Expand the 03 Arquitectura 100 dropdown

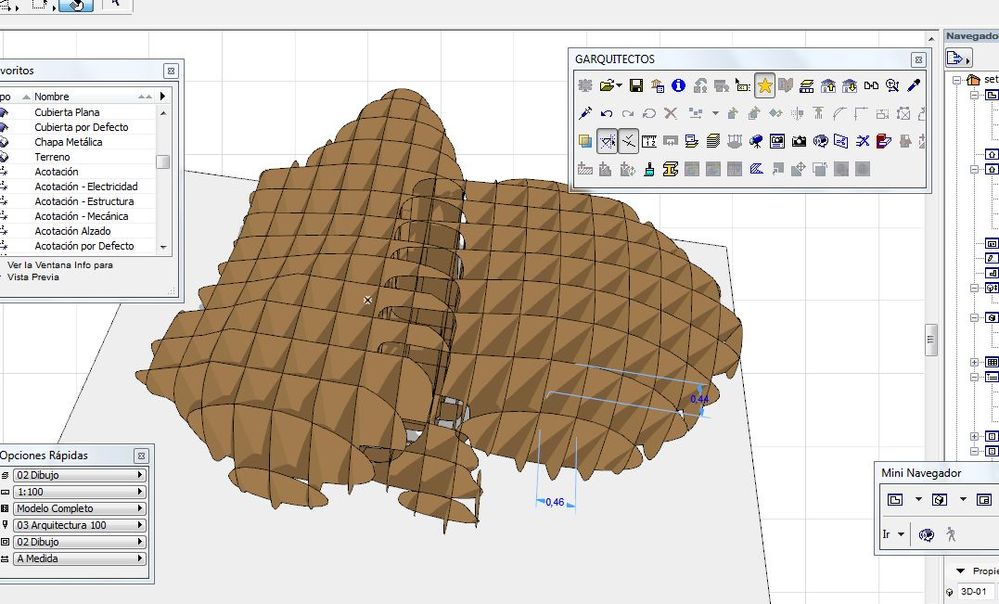click(x=80, y=525)
